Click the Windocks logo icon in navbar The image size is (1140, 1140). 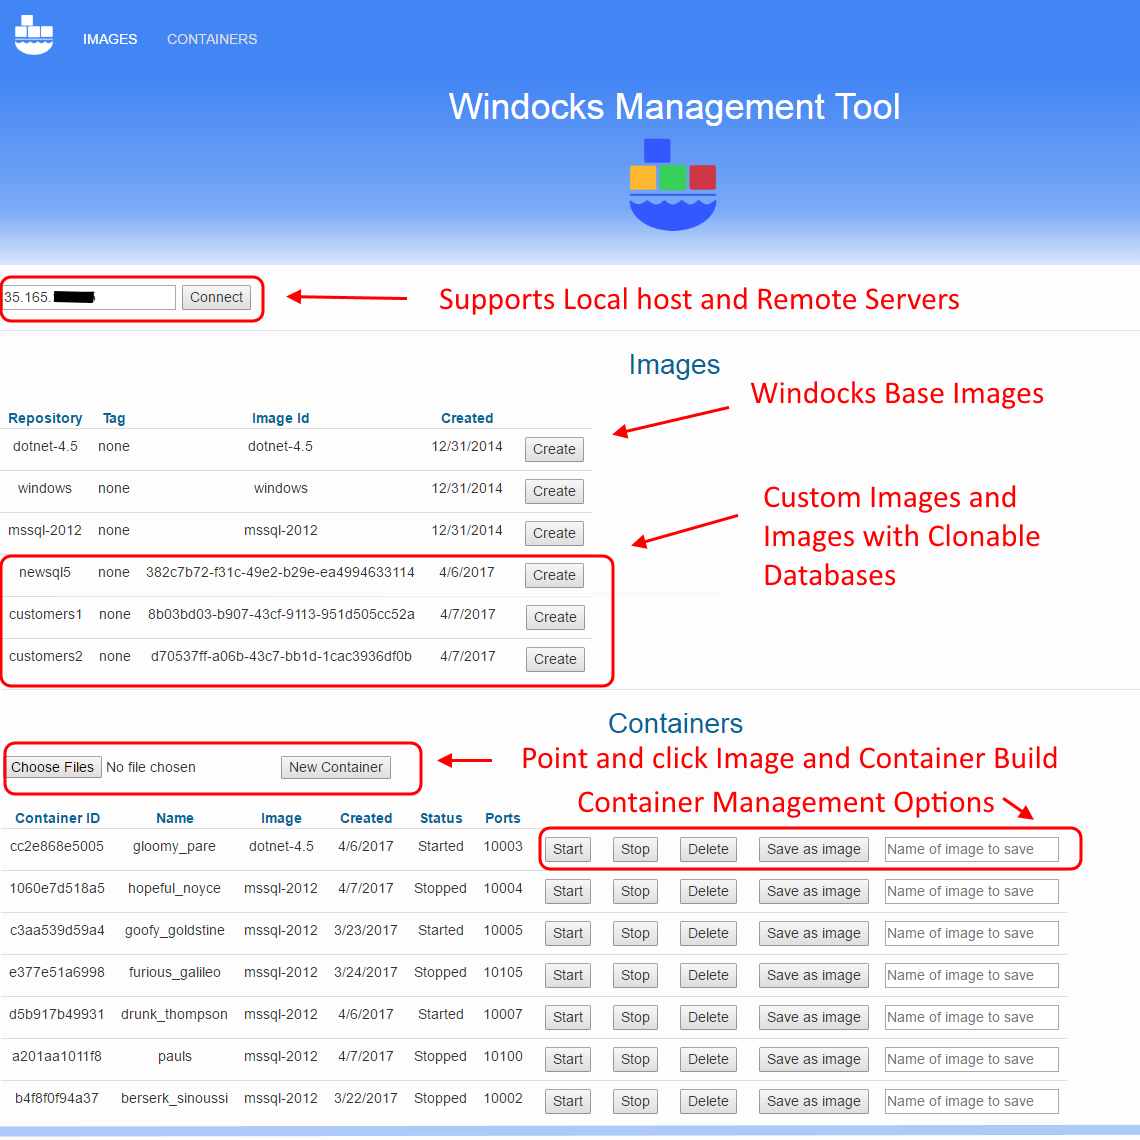[33, 36]
